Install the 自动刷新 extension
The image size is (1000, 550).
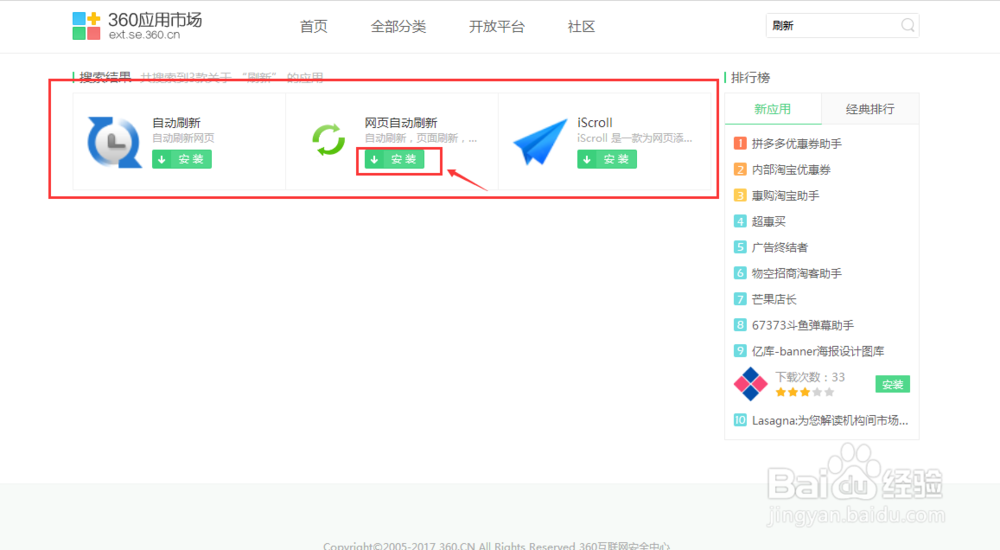click(182, 159)
